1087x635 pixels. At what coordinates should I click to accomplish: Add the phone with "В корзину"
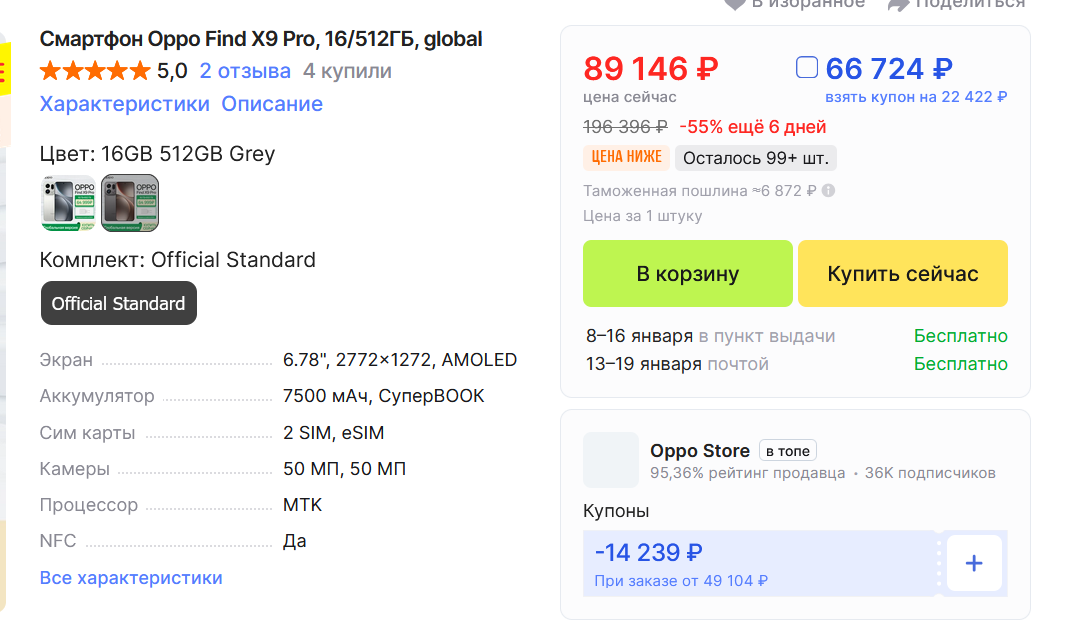687,274
